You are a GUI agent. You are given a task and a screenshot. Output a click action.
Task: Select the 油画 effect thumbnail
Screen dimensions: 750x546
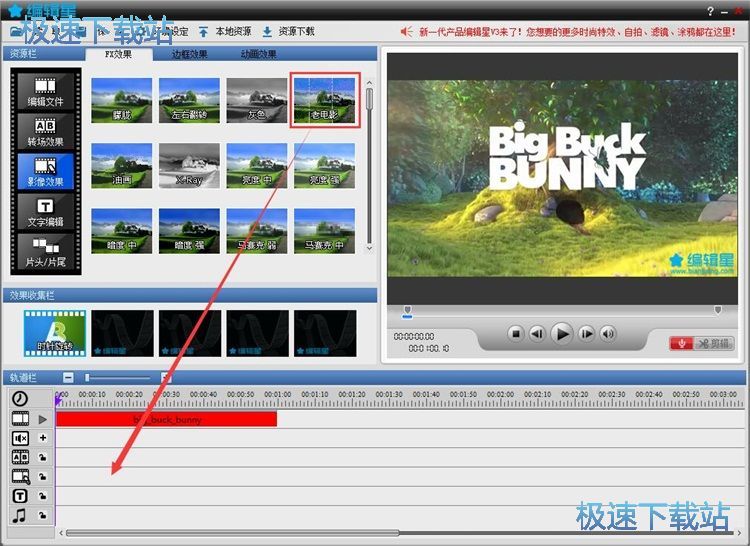click(x=121, y=165)
